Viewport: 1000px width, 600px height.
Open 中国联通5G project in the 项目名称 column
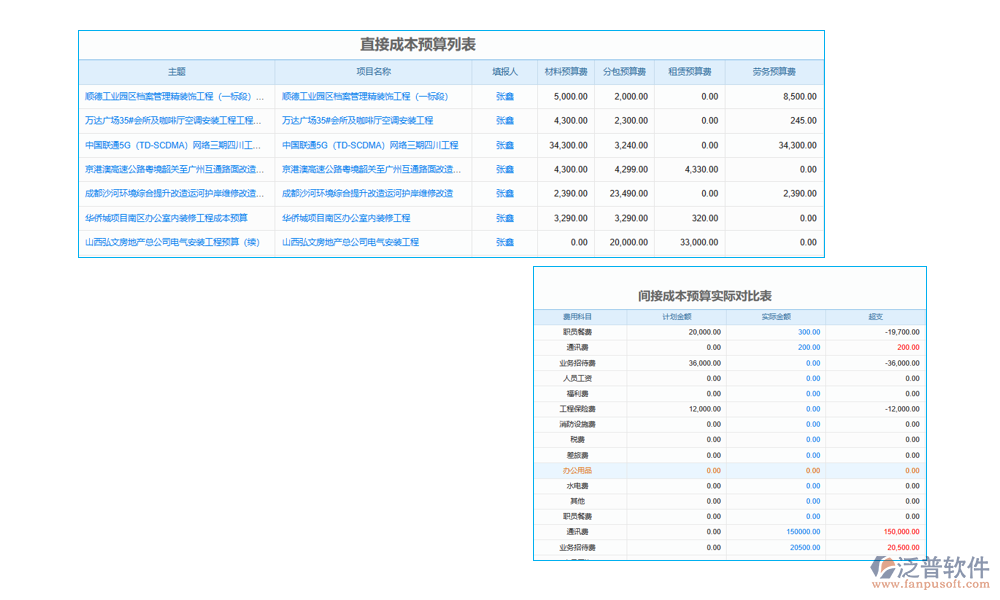coord(369,145)
